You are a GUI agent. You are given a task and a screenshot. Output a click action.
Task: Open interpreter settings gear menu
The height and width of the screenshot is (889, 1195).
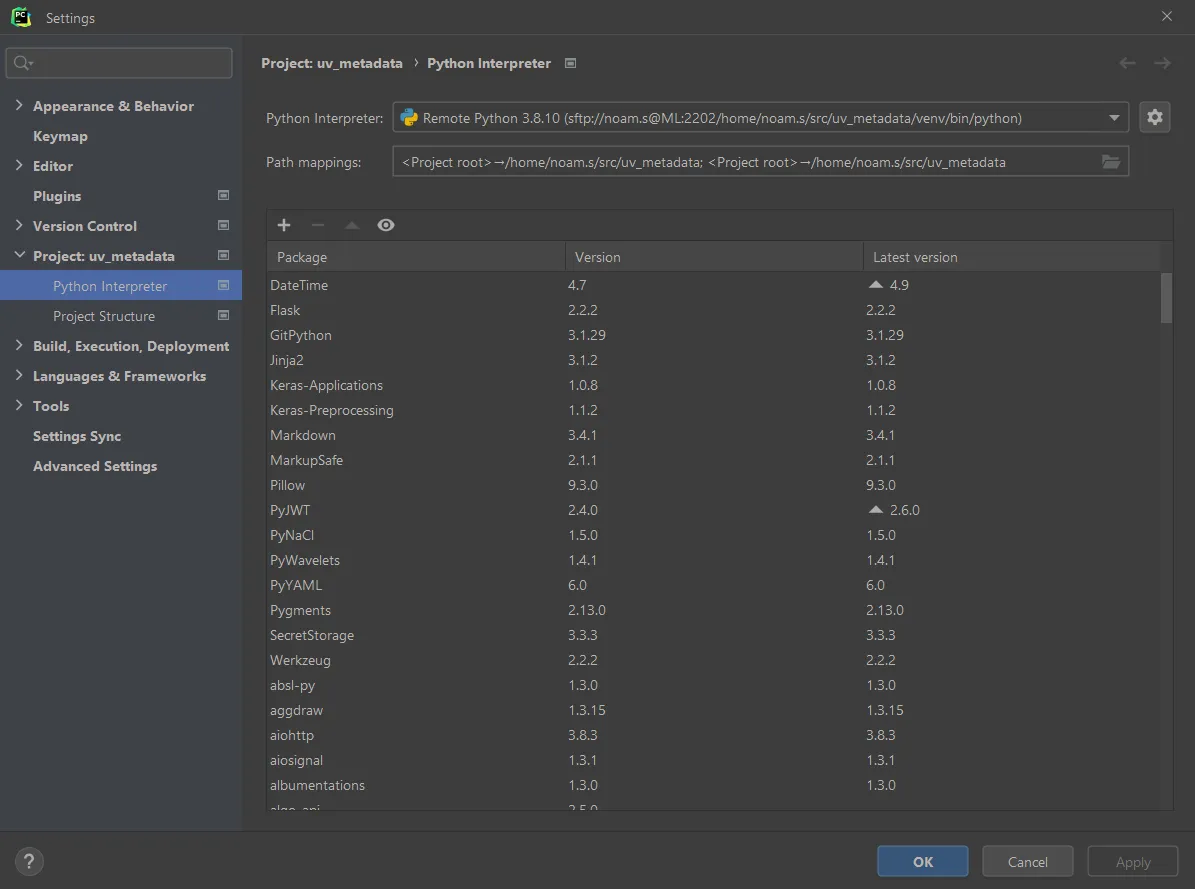pyautogui.click(x=1155, y=117)
